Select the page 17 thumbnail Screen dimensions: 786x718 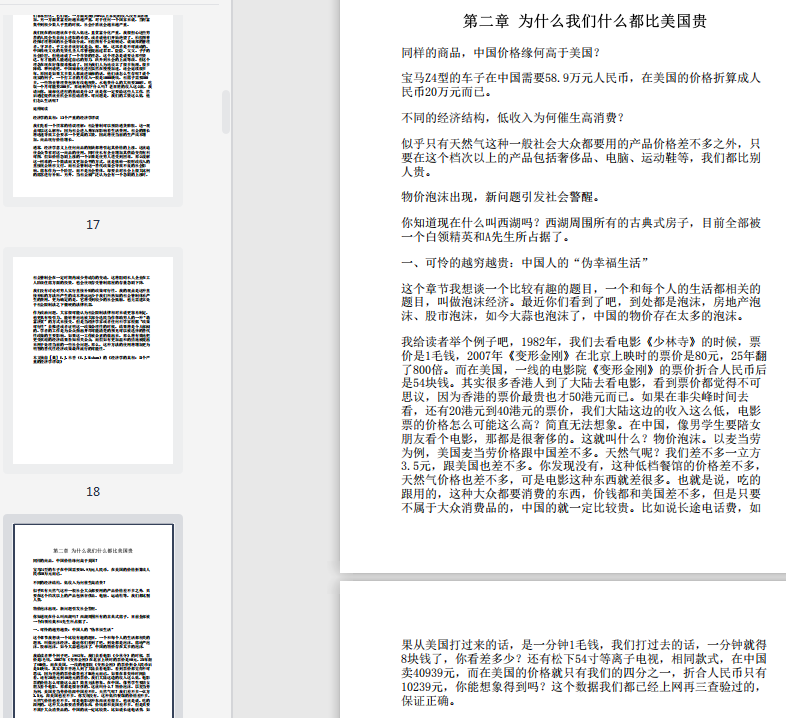[x=93, y=105]
